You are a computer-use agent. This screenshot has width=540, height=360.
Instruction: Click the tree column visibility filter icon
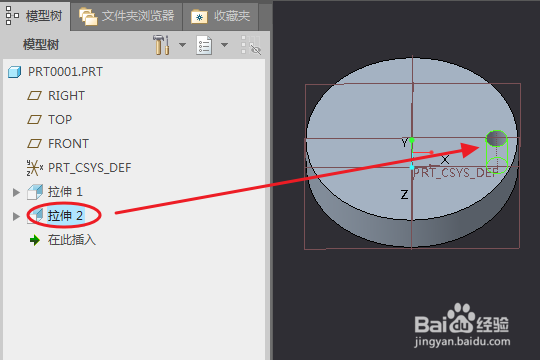pyautogui.click(x=251, y=45)
